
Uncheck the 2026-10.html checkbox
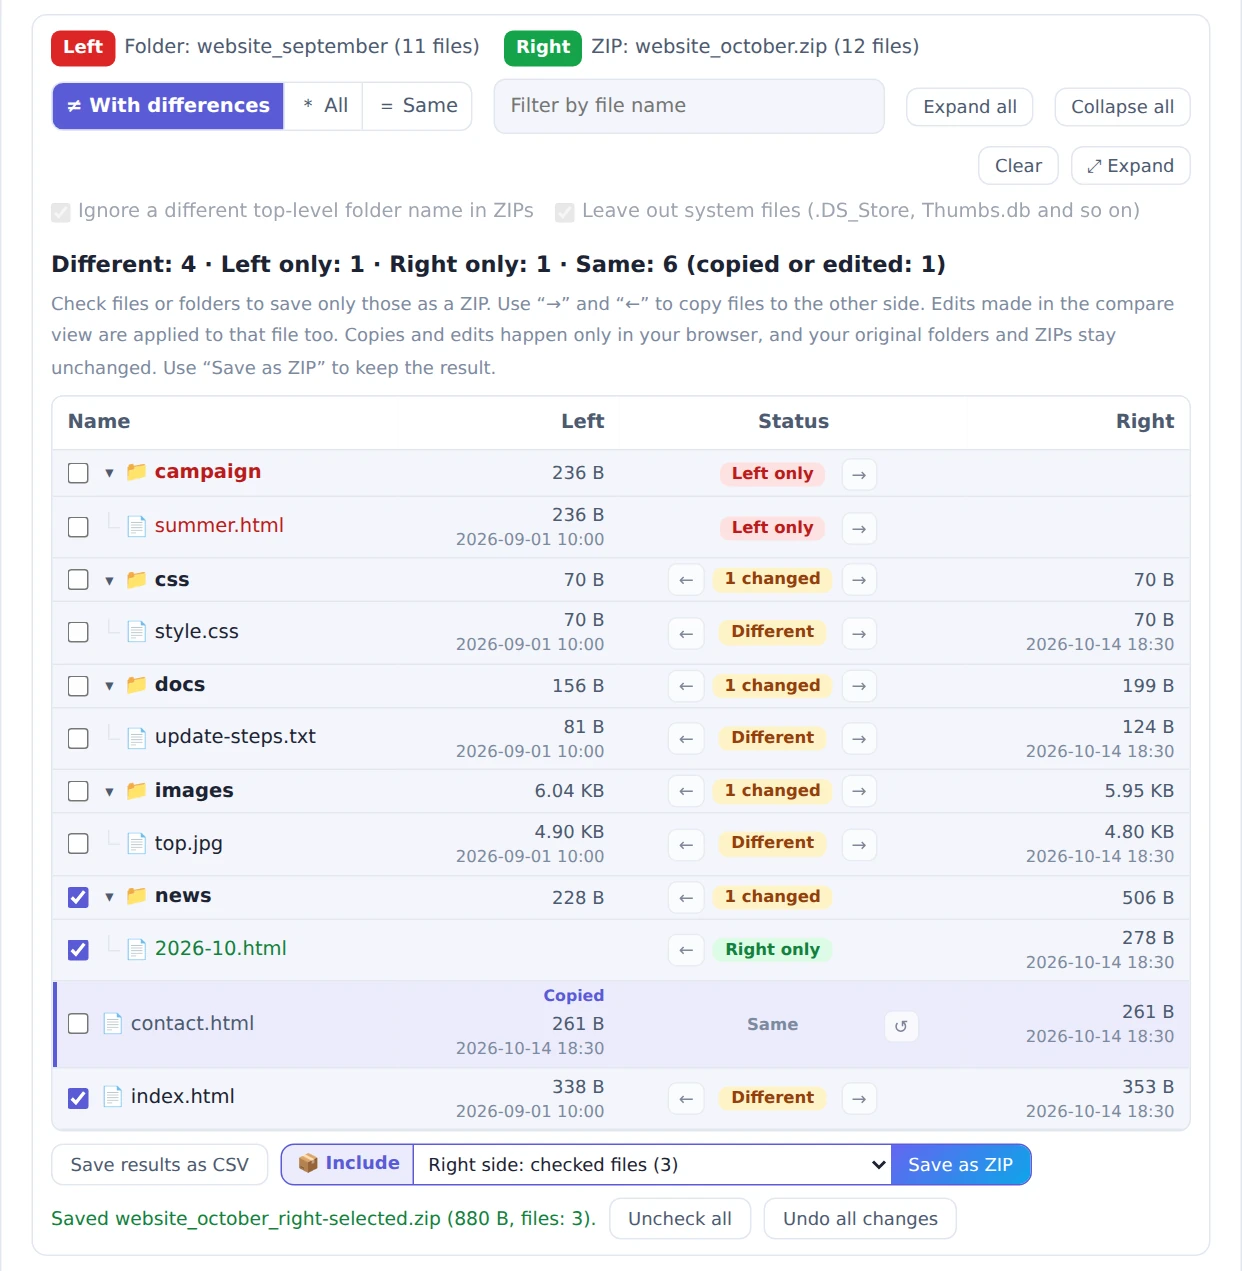[x=78, y=950]
